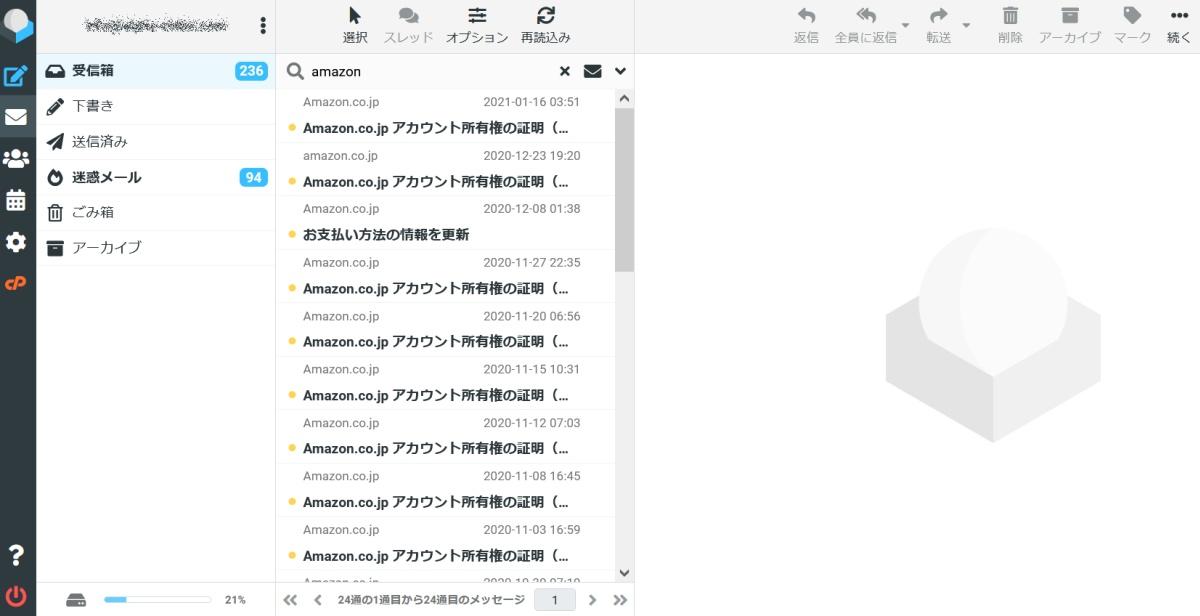Viewport: 1200px width, 616px height.
Task: Click the search magnifier icon
Action: coord(295,71)
